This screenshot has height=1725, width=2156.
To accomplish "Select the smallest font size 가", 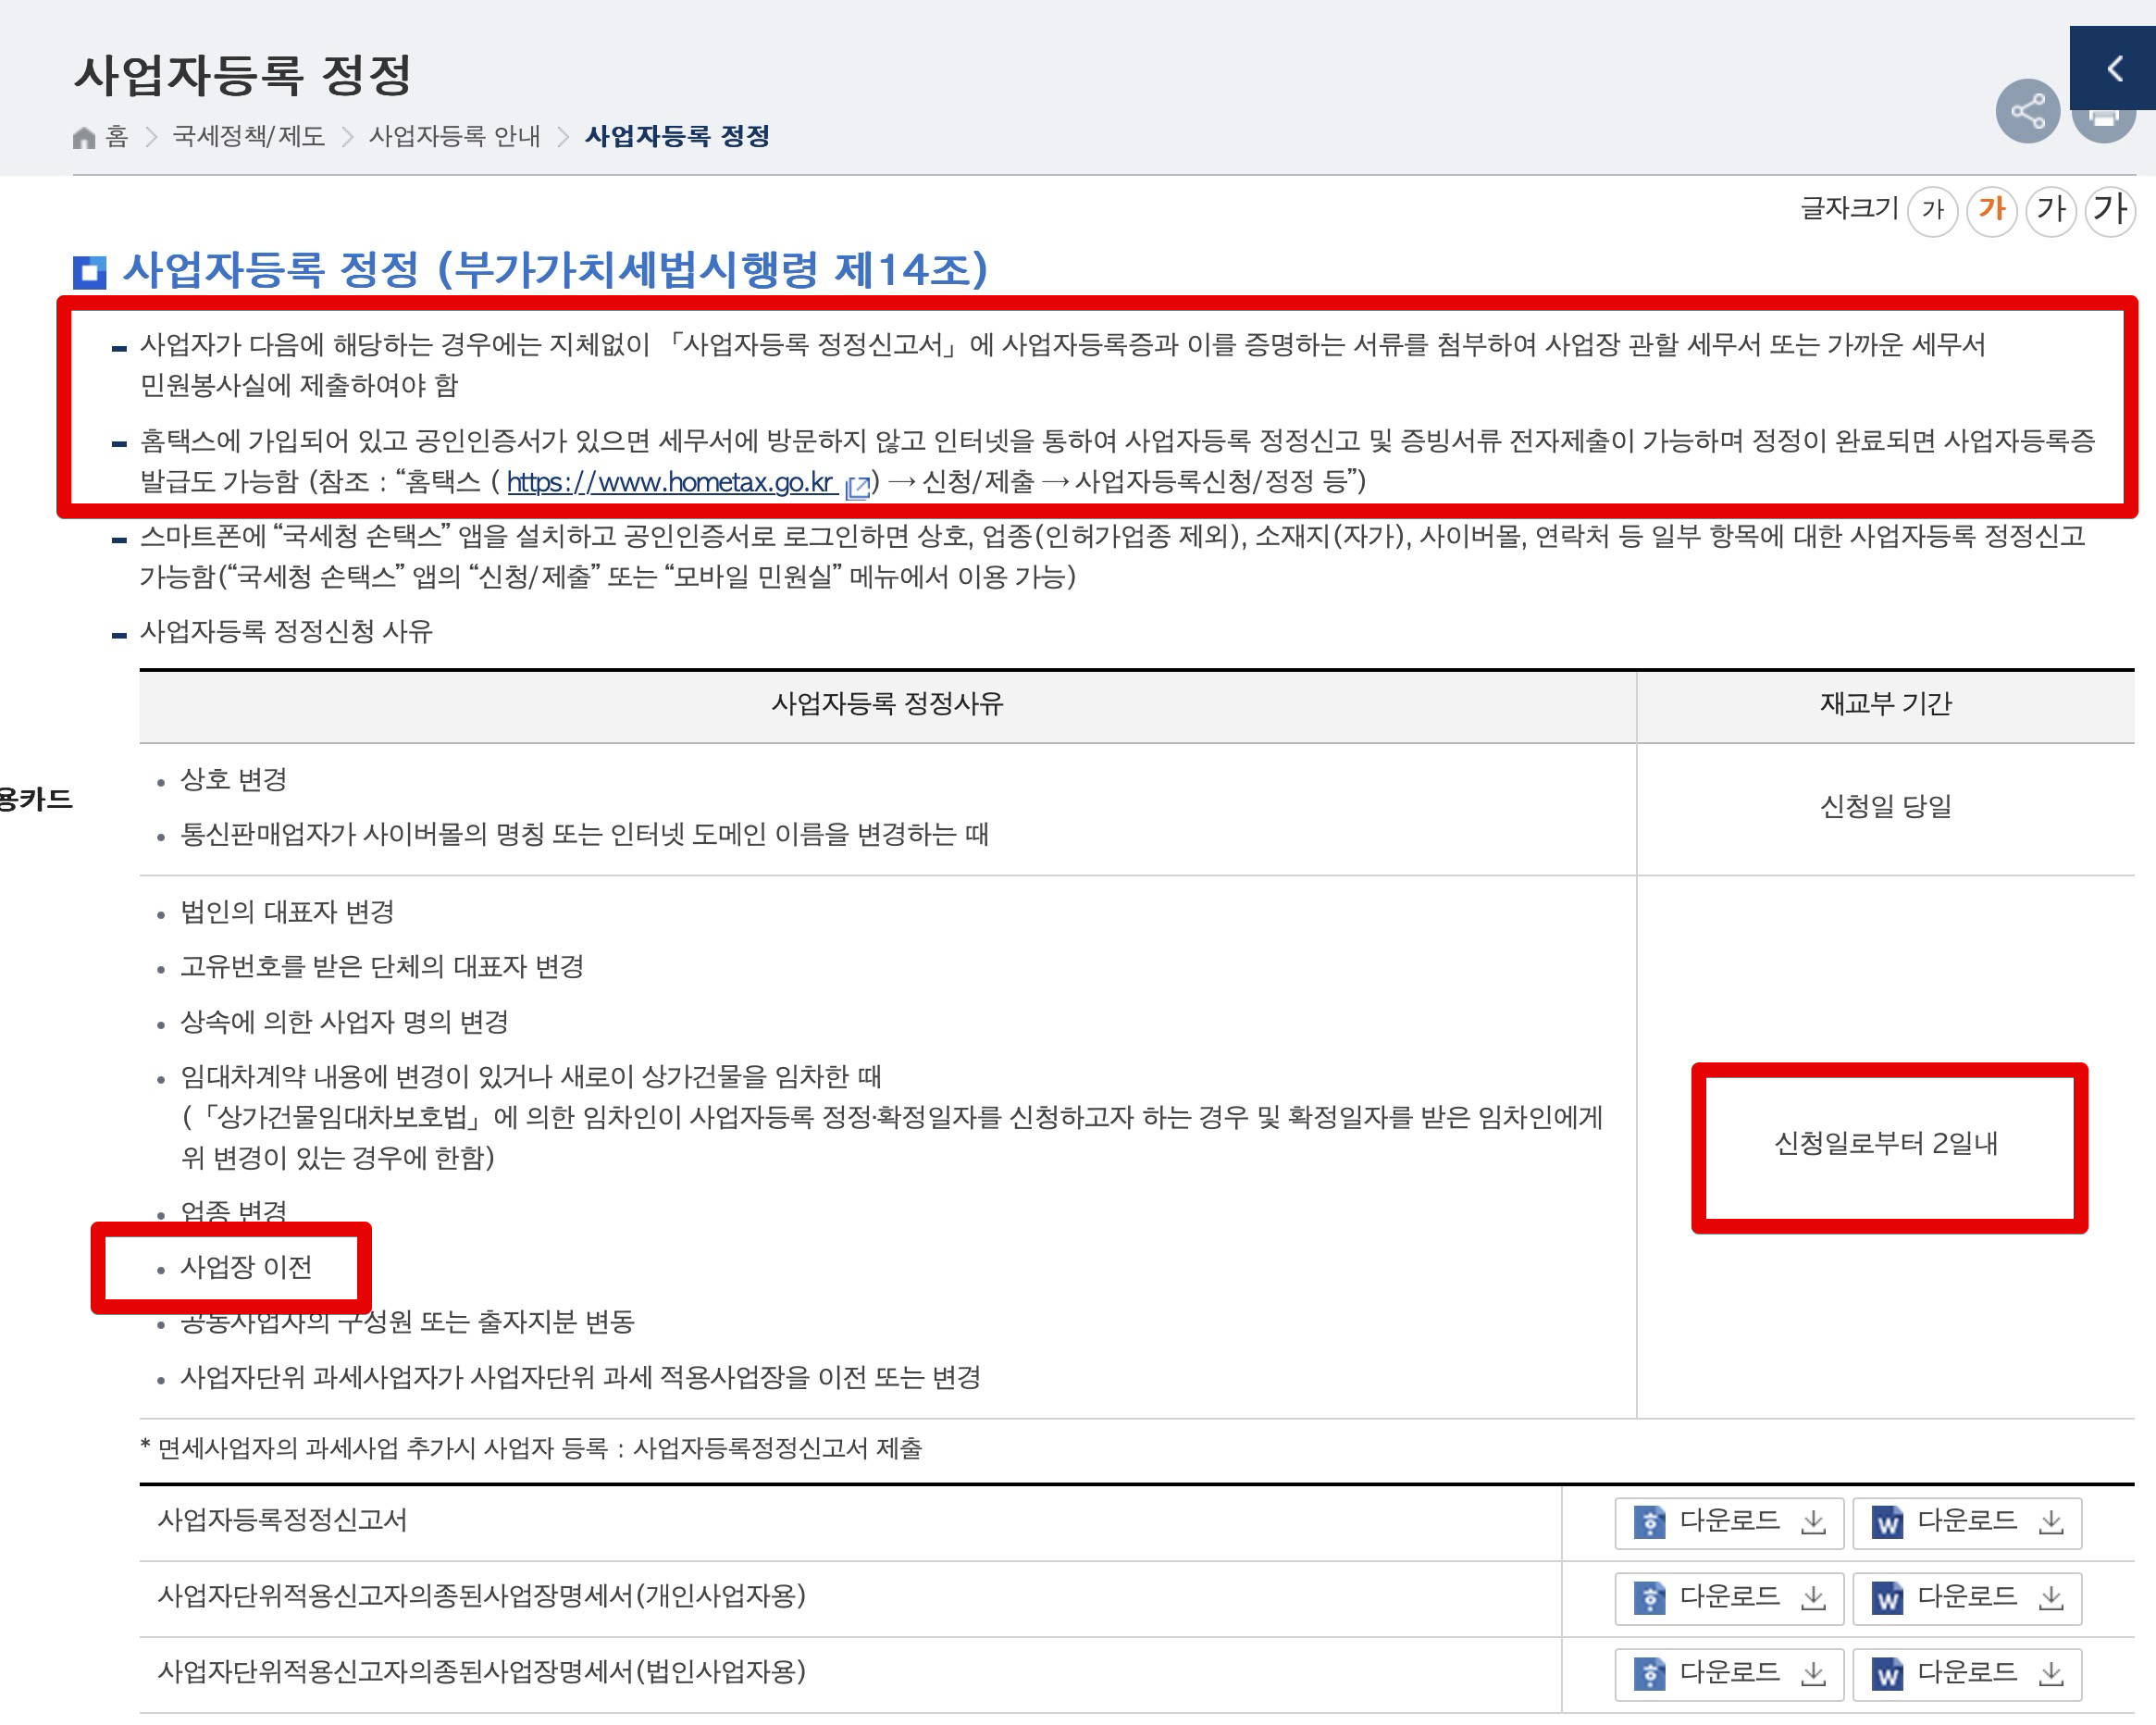I will pos(1932,210).
